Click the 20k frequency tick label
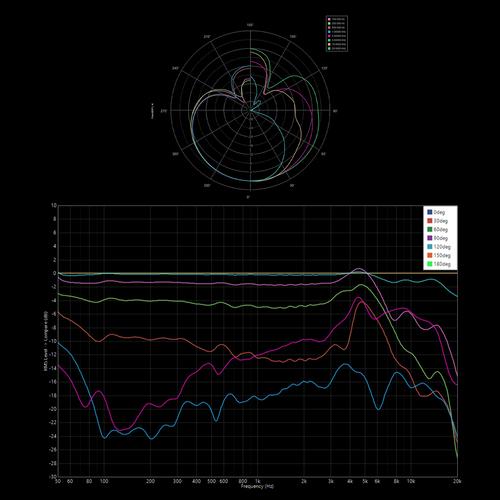The height and width of the screenshot is (500, 500). tap(457, 481)
